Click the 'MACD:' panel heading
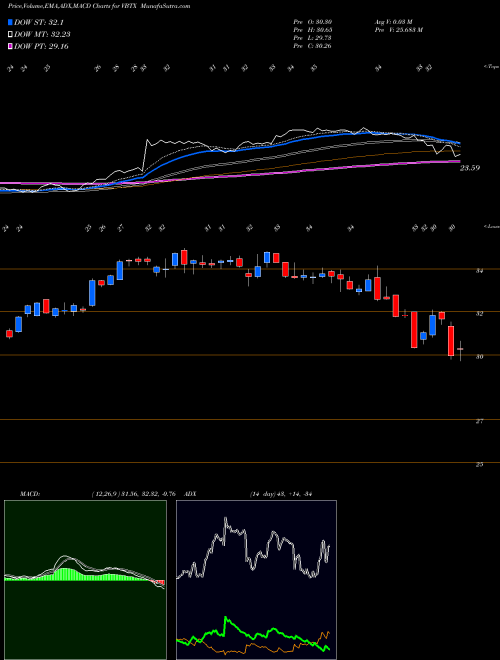 (x=29, y=494)
